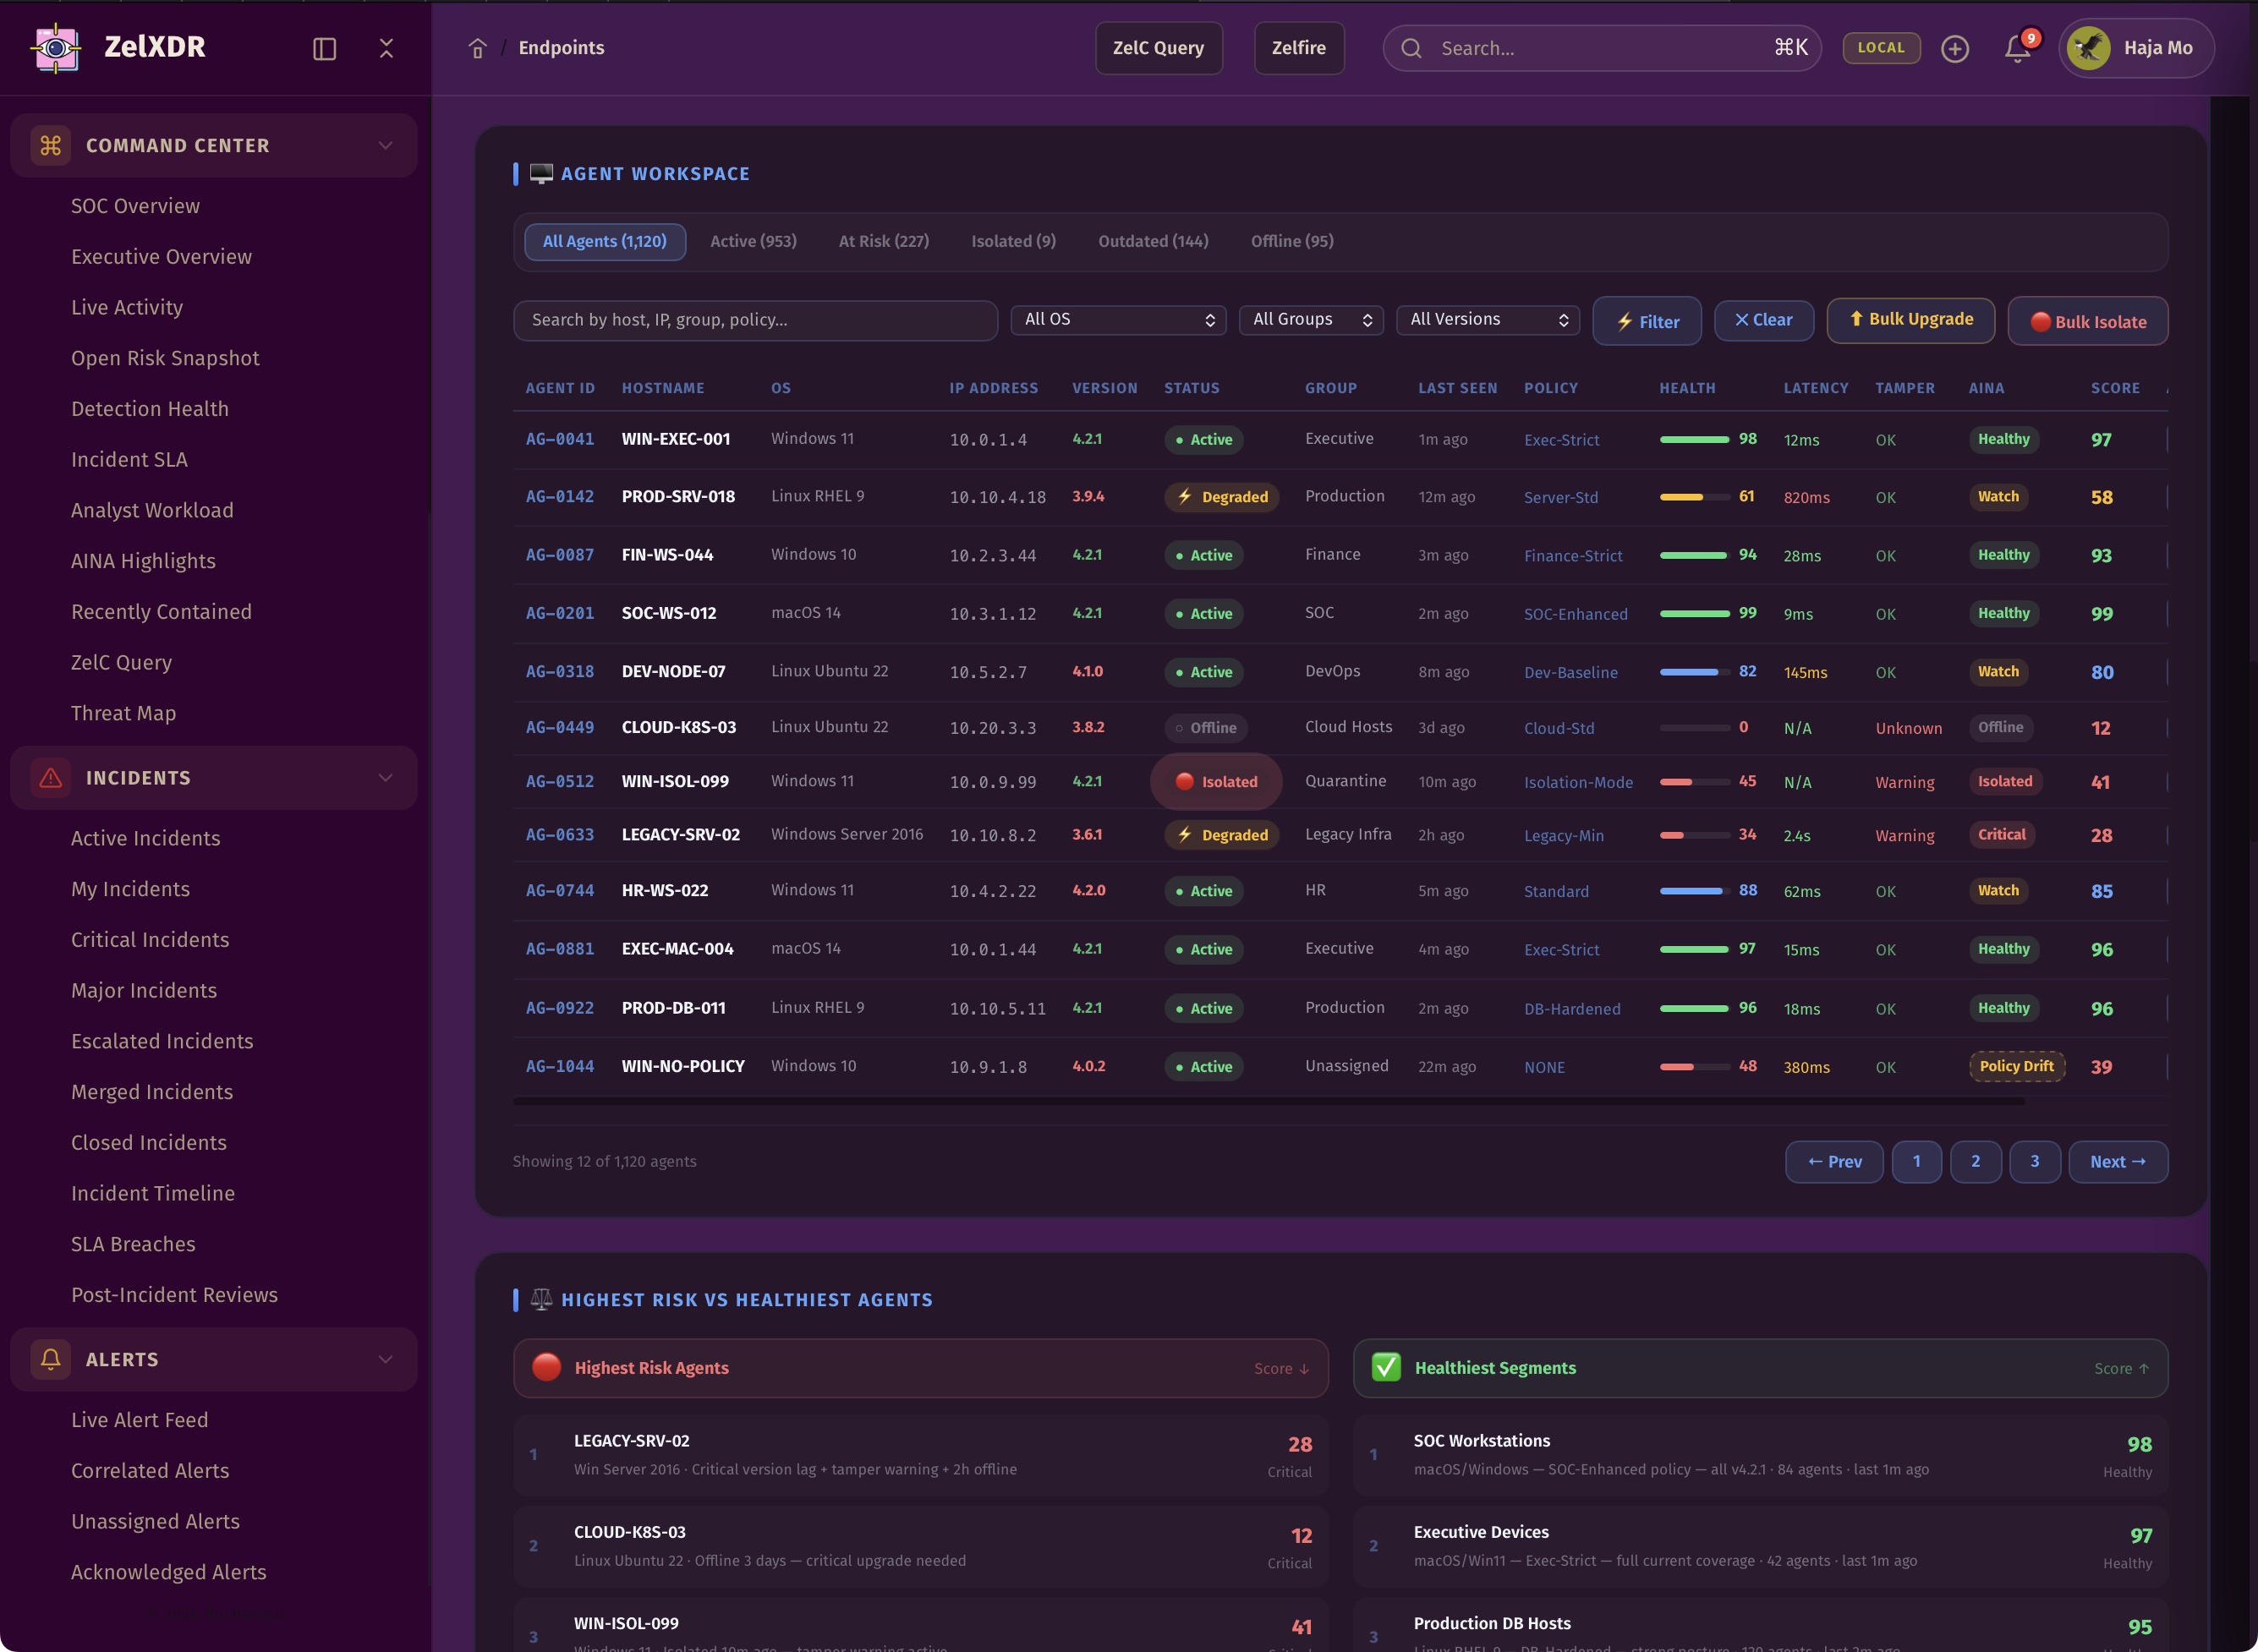Open agent AG-0142 link
The height and width of the screenshot is (1652, 2258).
[559, 497]
